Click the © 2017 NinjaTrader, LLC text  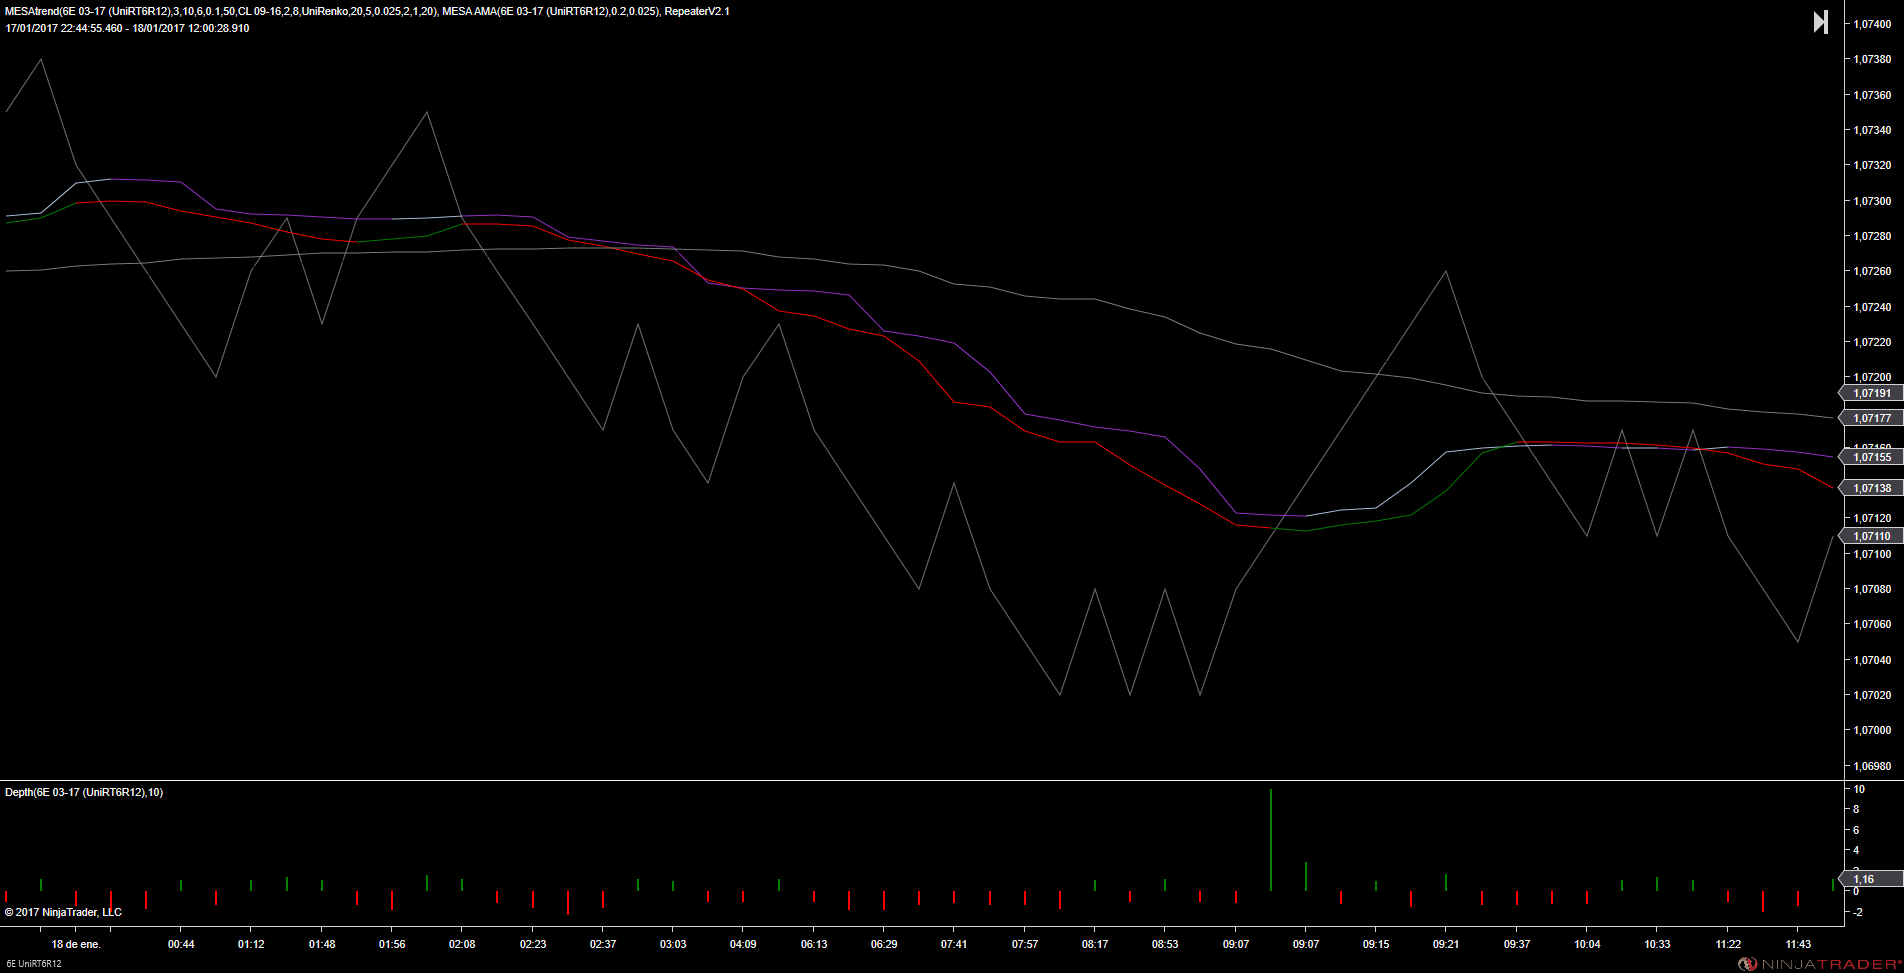63,912
